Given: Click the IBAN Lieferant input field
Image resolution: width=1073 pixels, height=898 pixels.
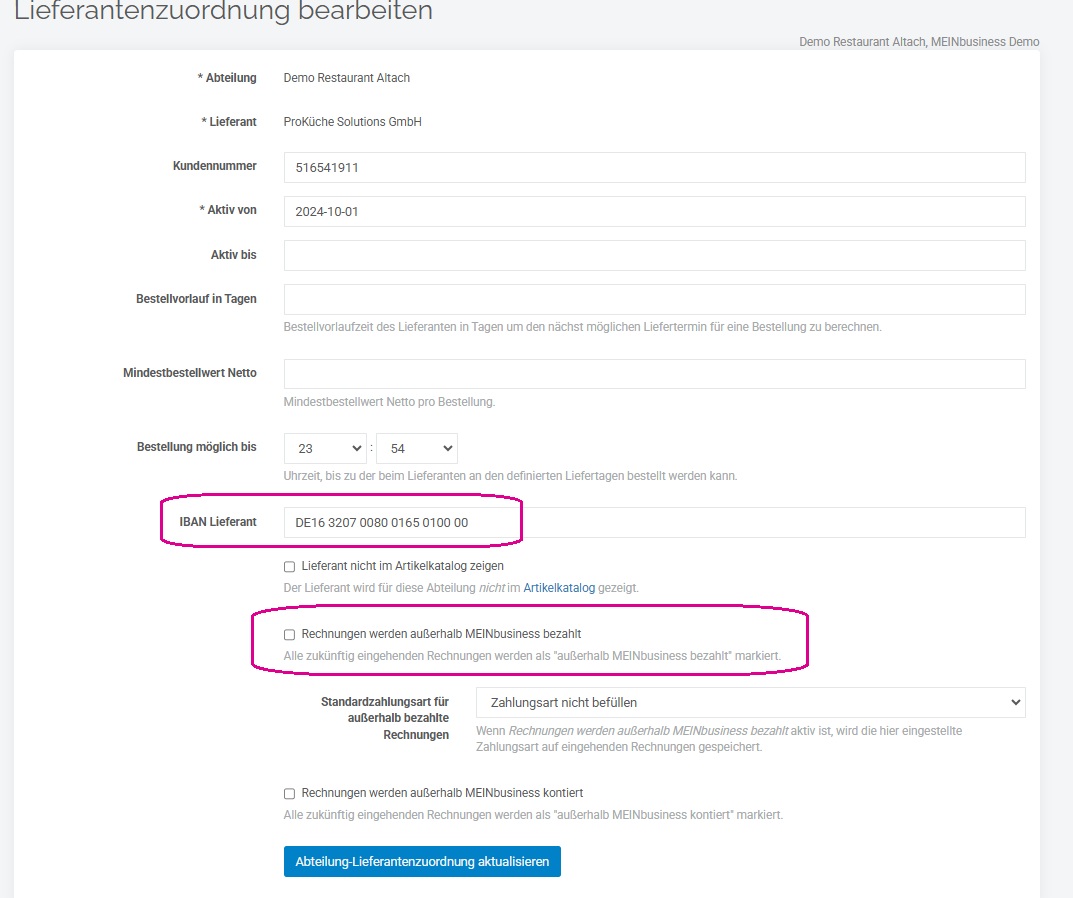Looking at the screenshot, I should (654, 522).
